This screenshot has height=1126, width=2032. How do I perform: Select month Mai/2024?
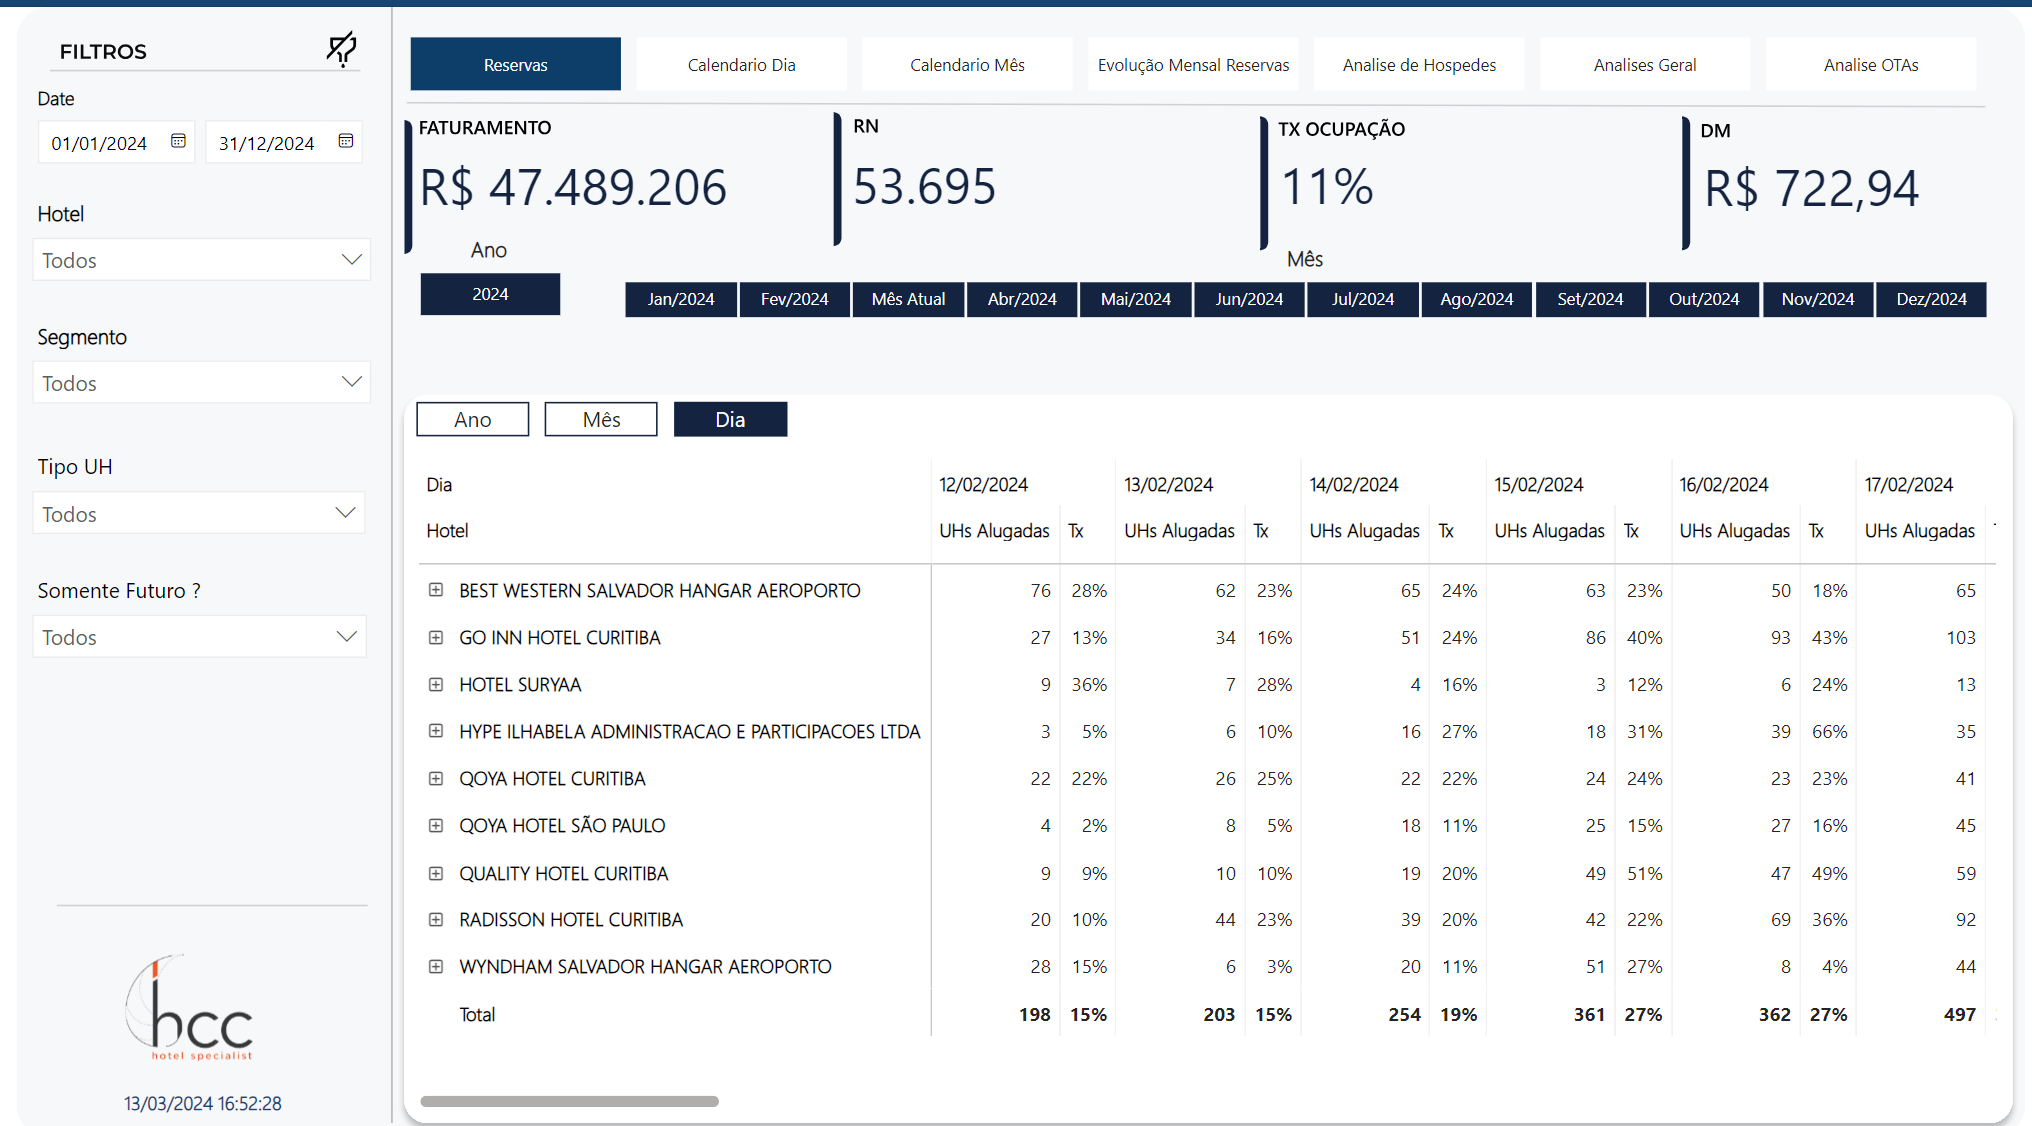[x=1136, y=299]
